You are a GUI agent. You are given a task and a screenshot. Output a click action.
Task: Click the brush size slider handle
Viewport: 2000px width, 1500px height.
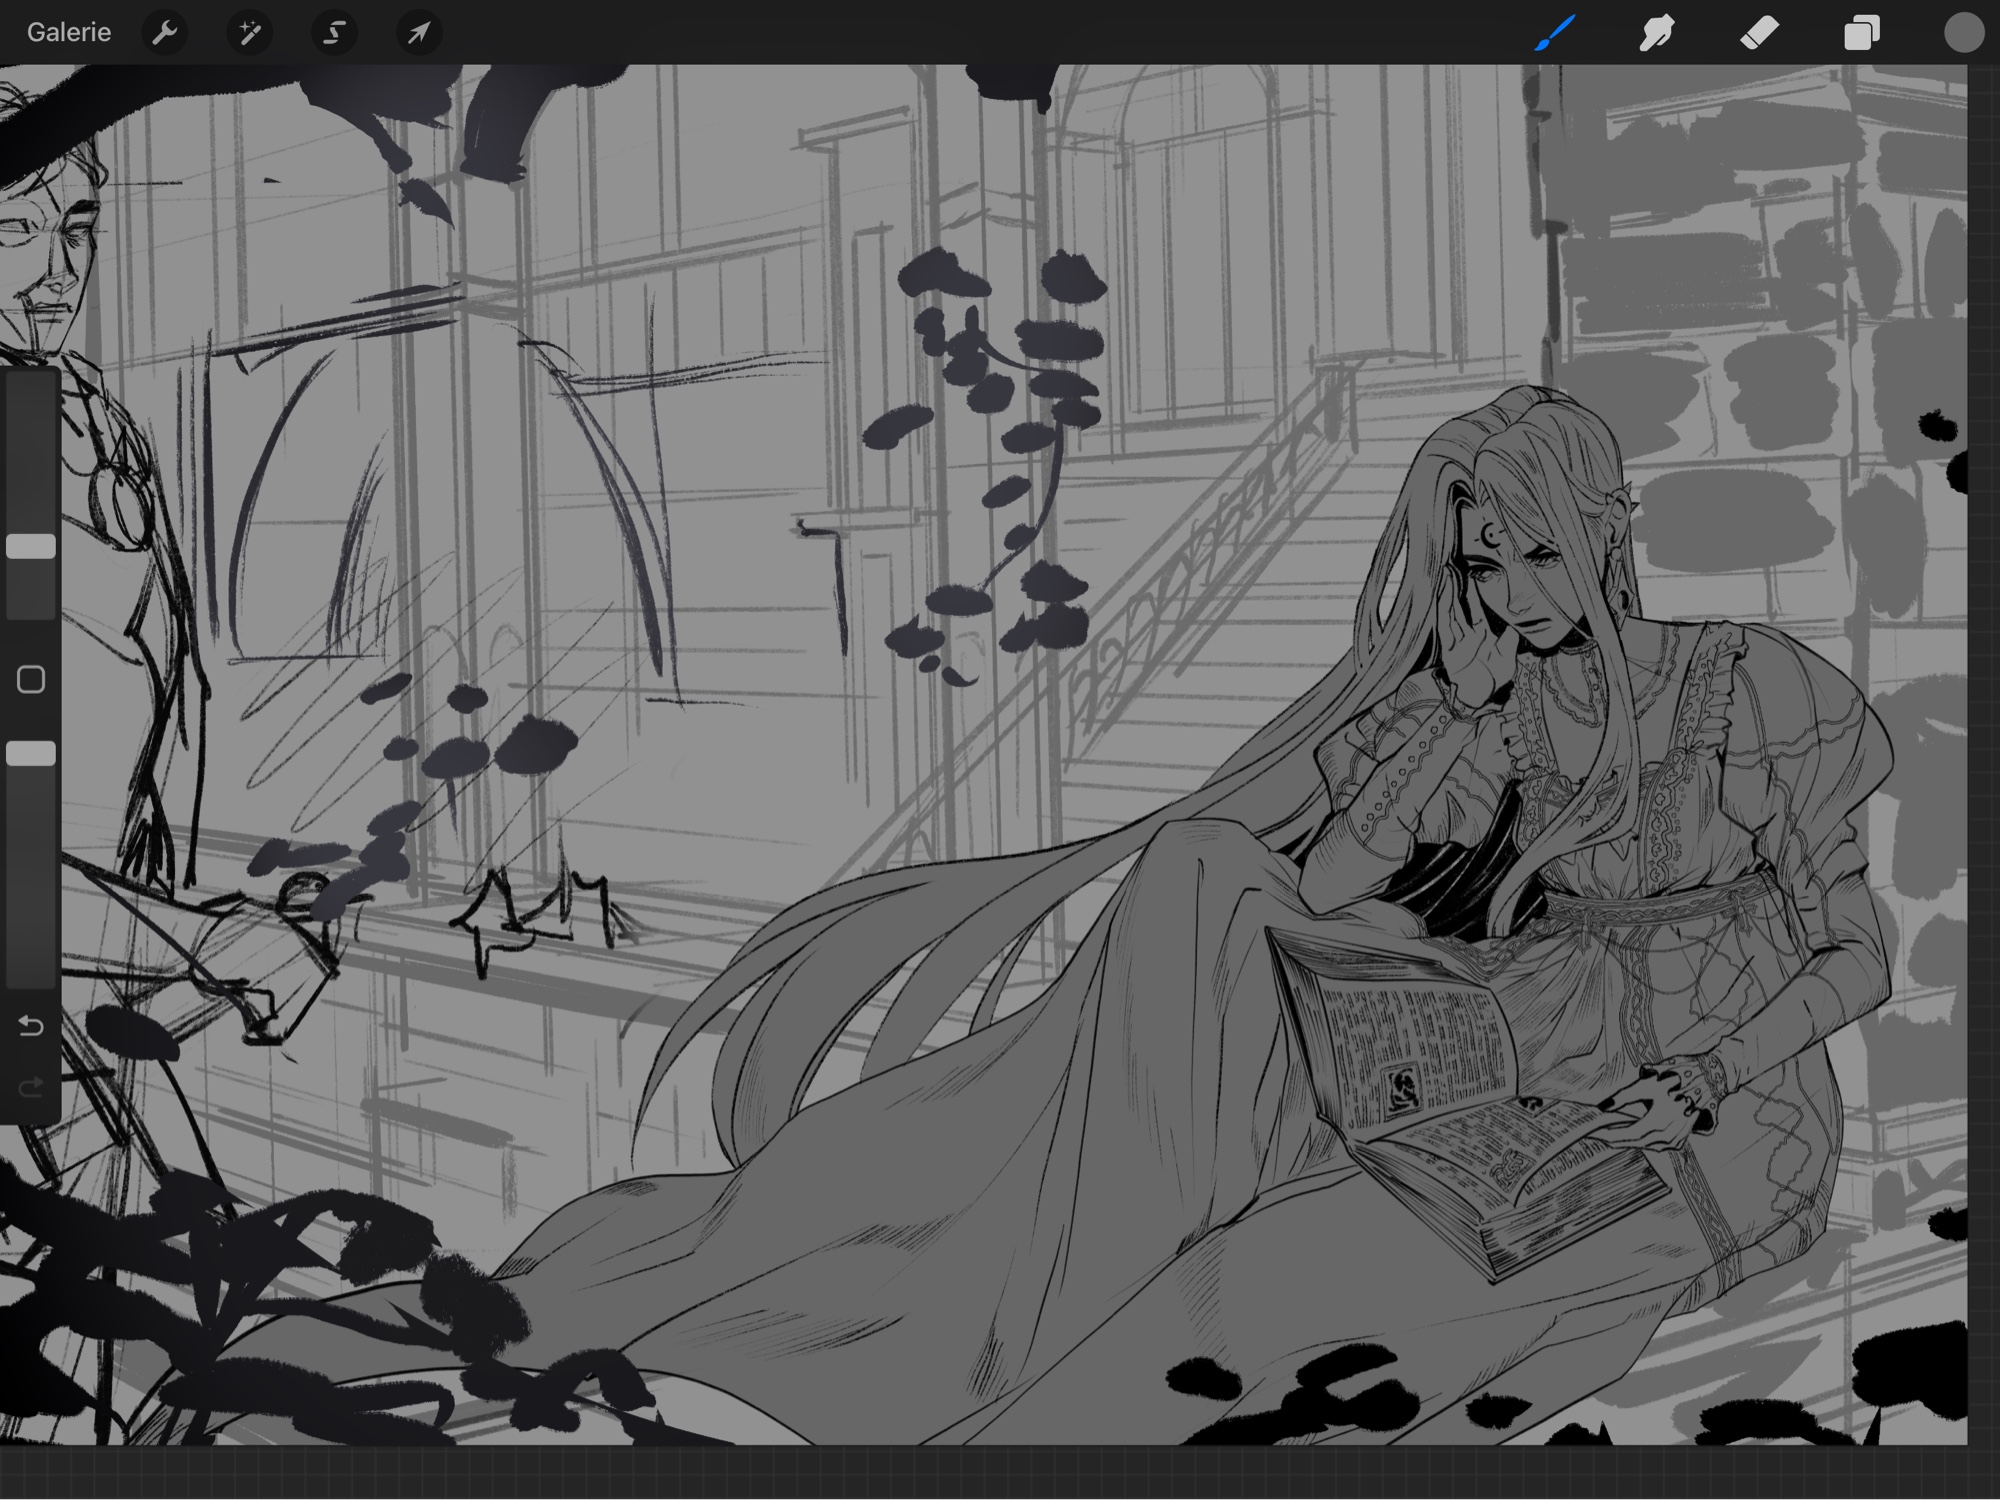tap(31, 546)
